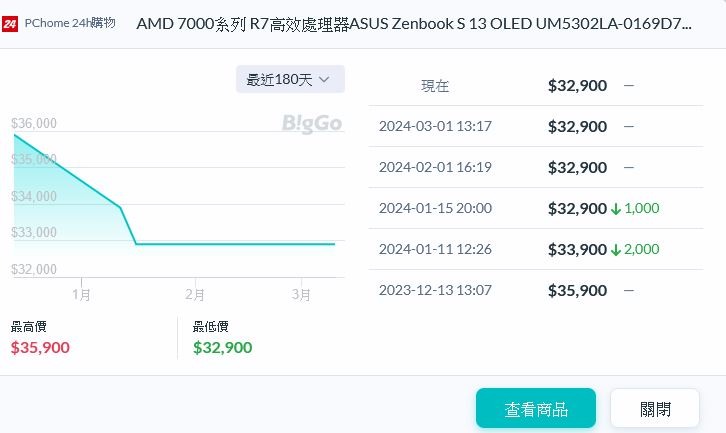Select the 2024-02-01 16:19 price record
This screenshot has height=433, width=726.
(x=536, y=167)
